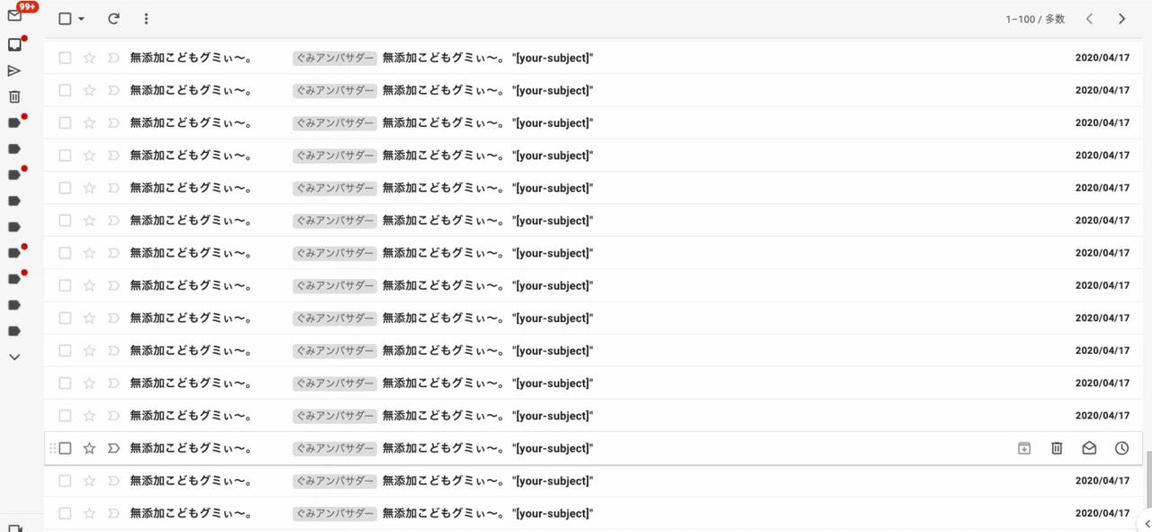The height and width of the screenshot is (532, 1152).
Task: Expand more labels chevron in sidebar
Action: (14, 357)
